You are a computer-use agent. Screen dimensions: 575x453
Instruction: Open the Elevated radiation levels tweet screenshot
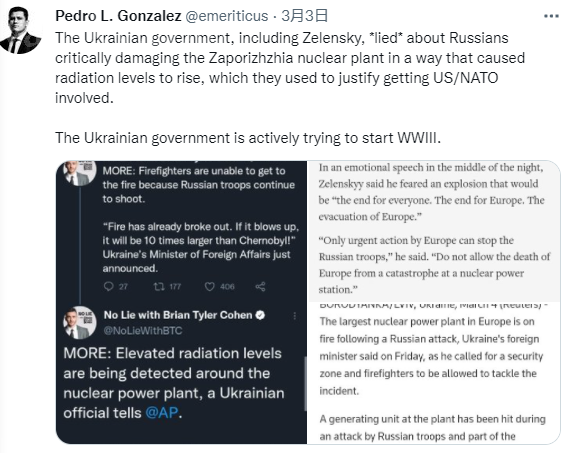click(181, 303)
